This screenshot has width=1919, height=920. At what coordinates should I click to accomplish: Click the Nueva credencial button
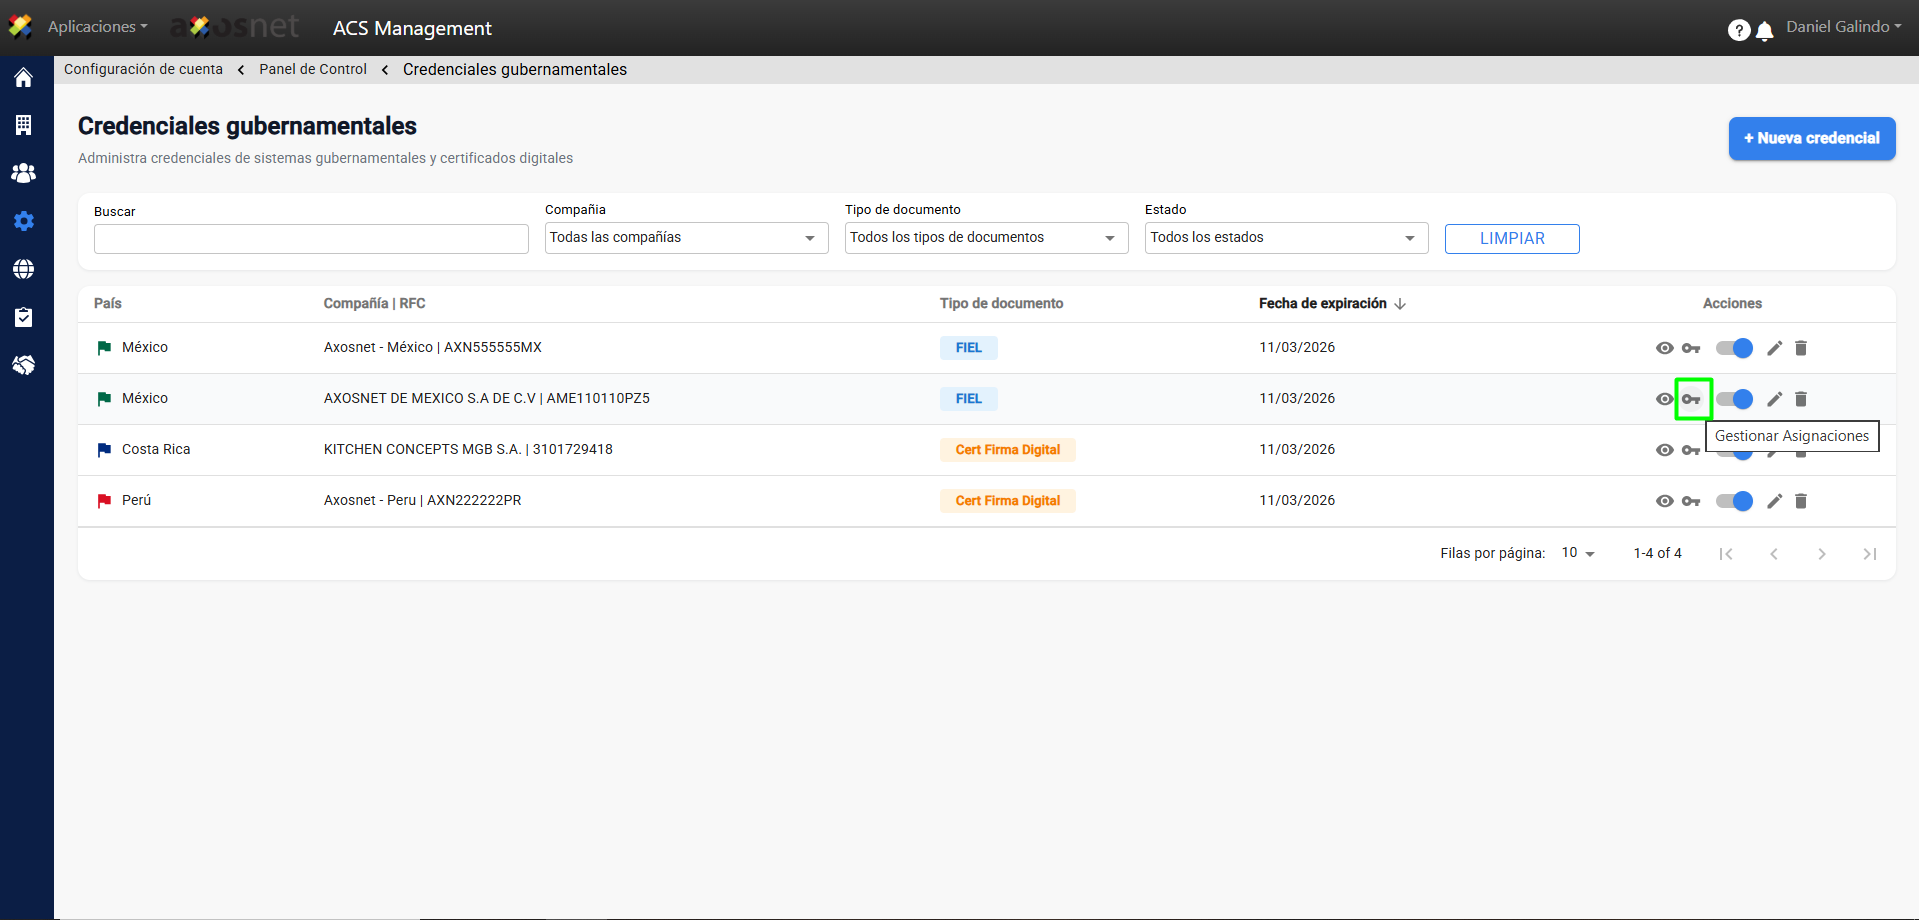[1811, 138]
